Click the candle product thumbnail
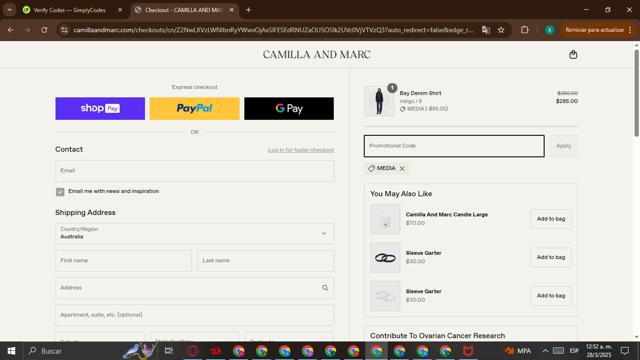 coord(385,219)
